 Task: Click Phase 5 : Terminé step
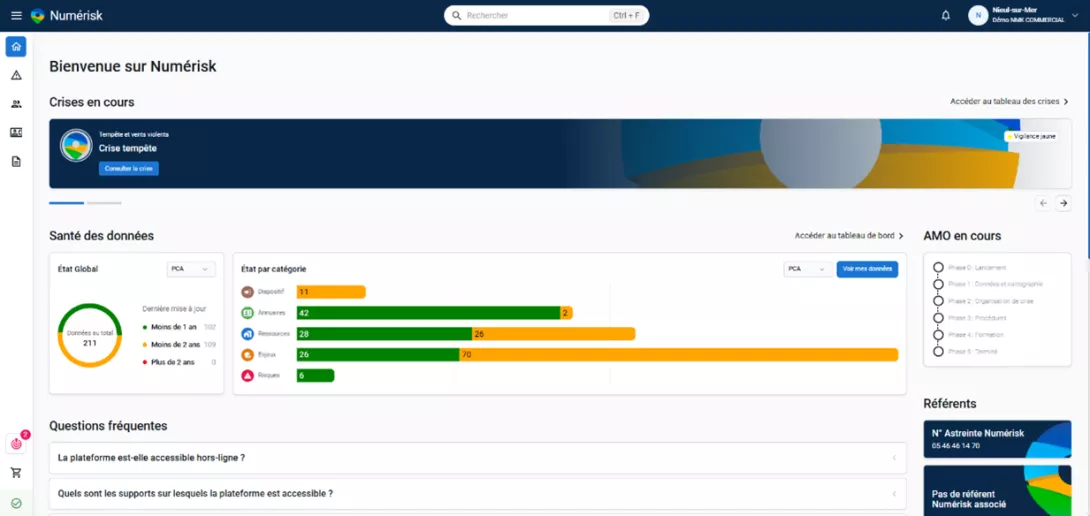(966, 351)
